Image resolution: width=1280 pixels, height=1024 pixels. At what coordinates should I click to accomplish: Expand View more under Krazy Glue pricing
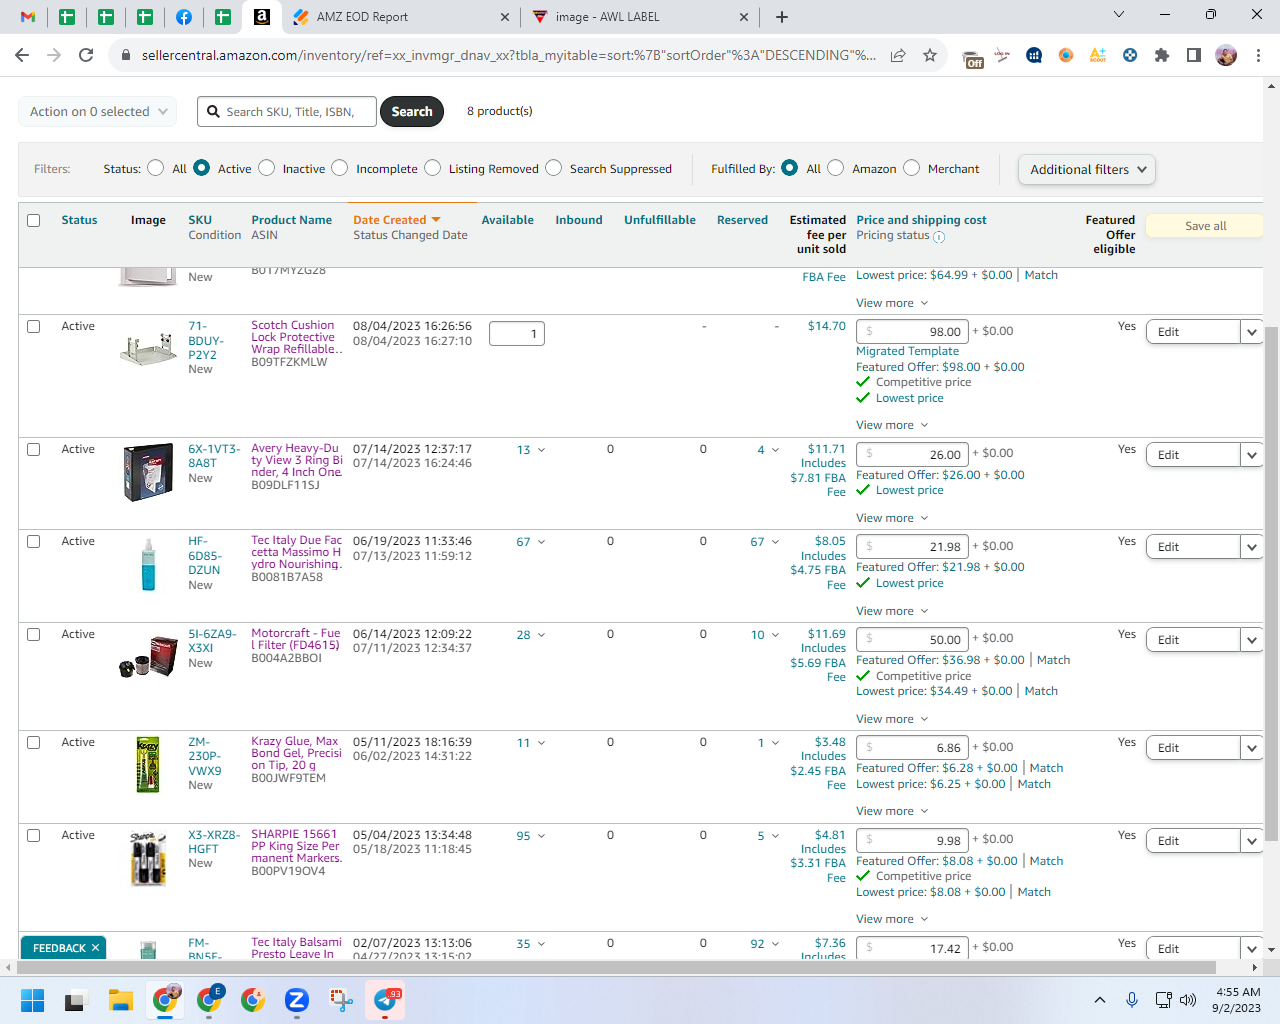(892, 811)
